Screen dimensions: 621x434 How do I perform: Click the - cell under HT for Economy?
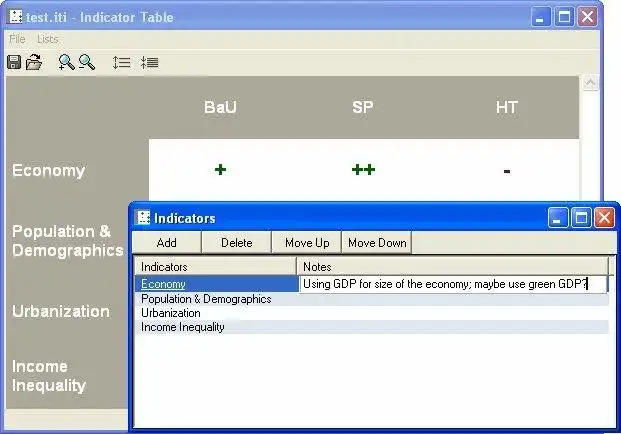(507, 171)
